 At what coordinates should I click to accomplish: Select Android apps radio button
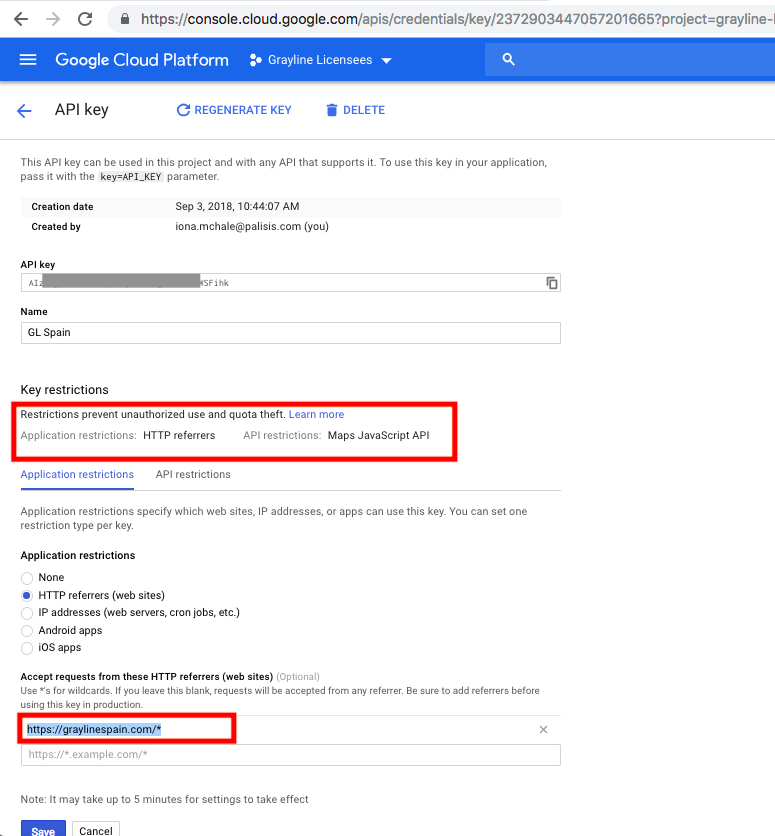point(27,631)
